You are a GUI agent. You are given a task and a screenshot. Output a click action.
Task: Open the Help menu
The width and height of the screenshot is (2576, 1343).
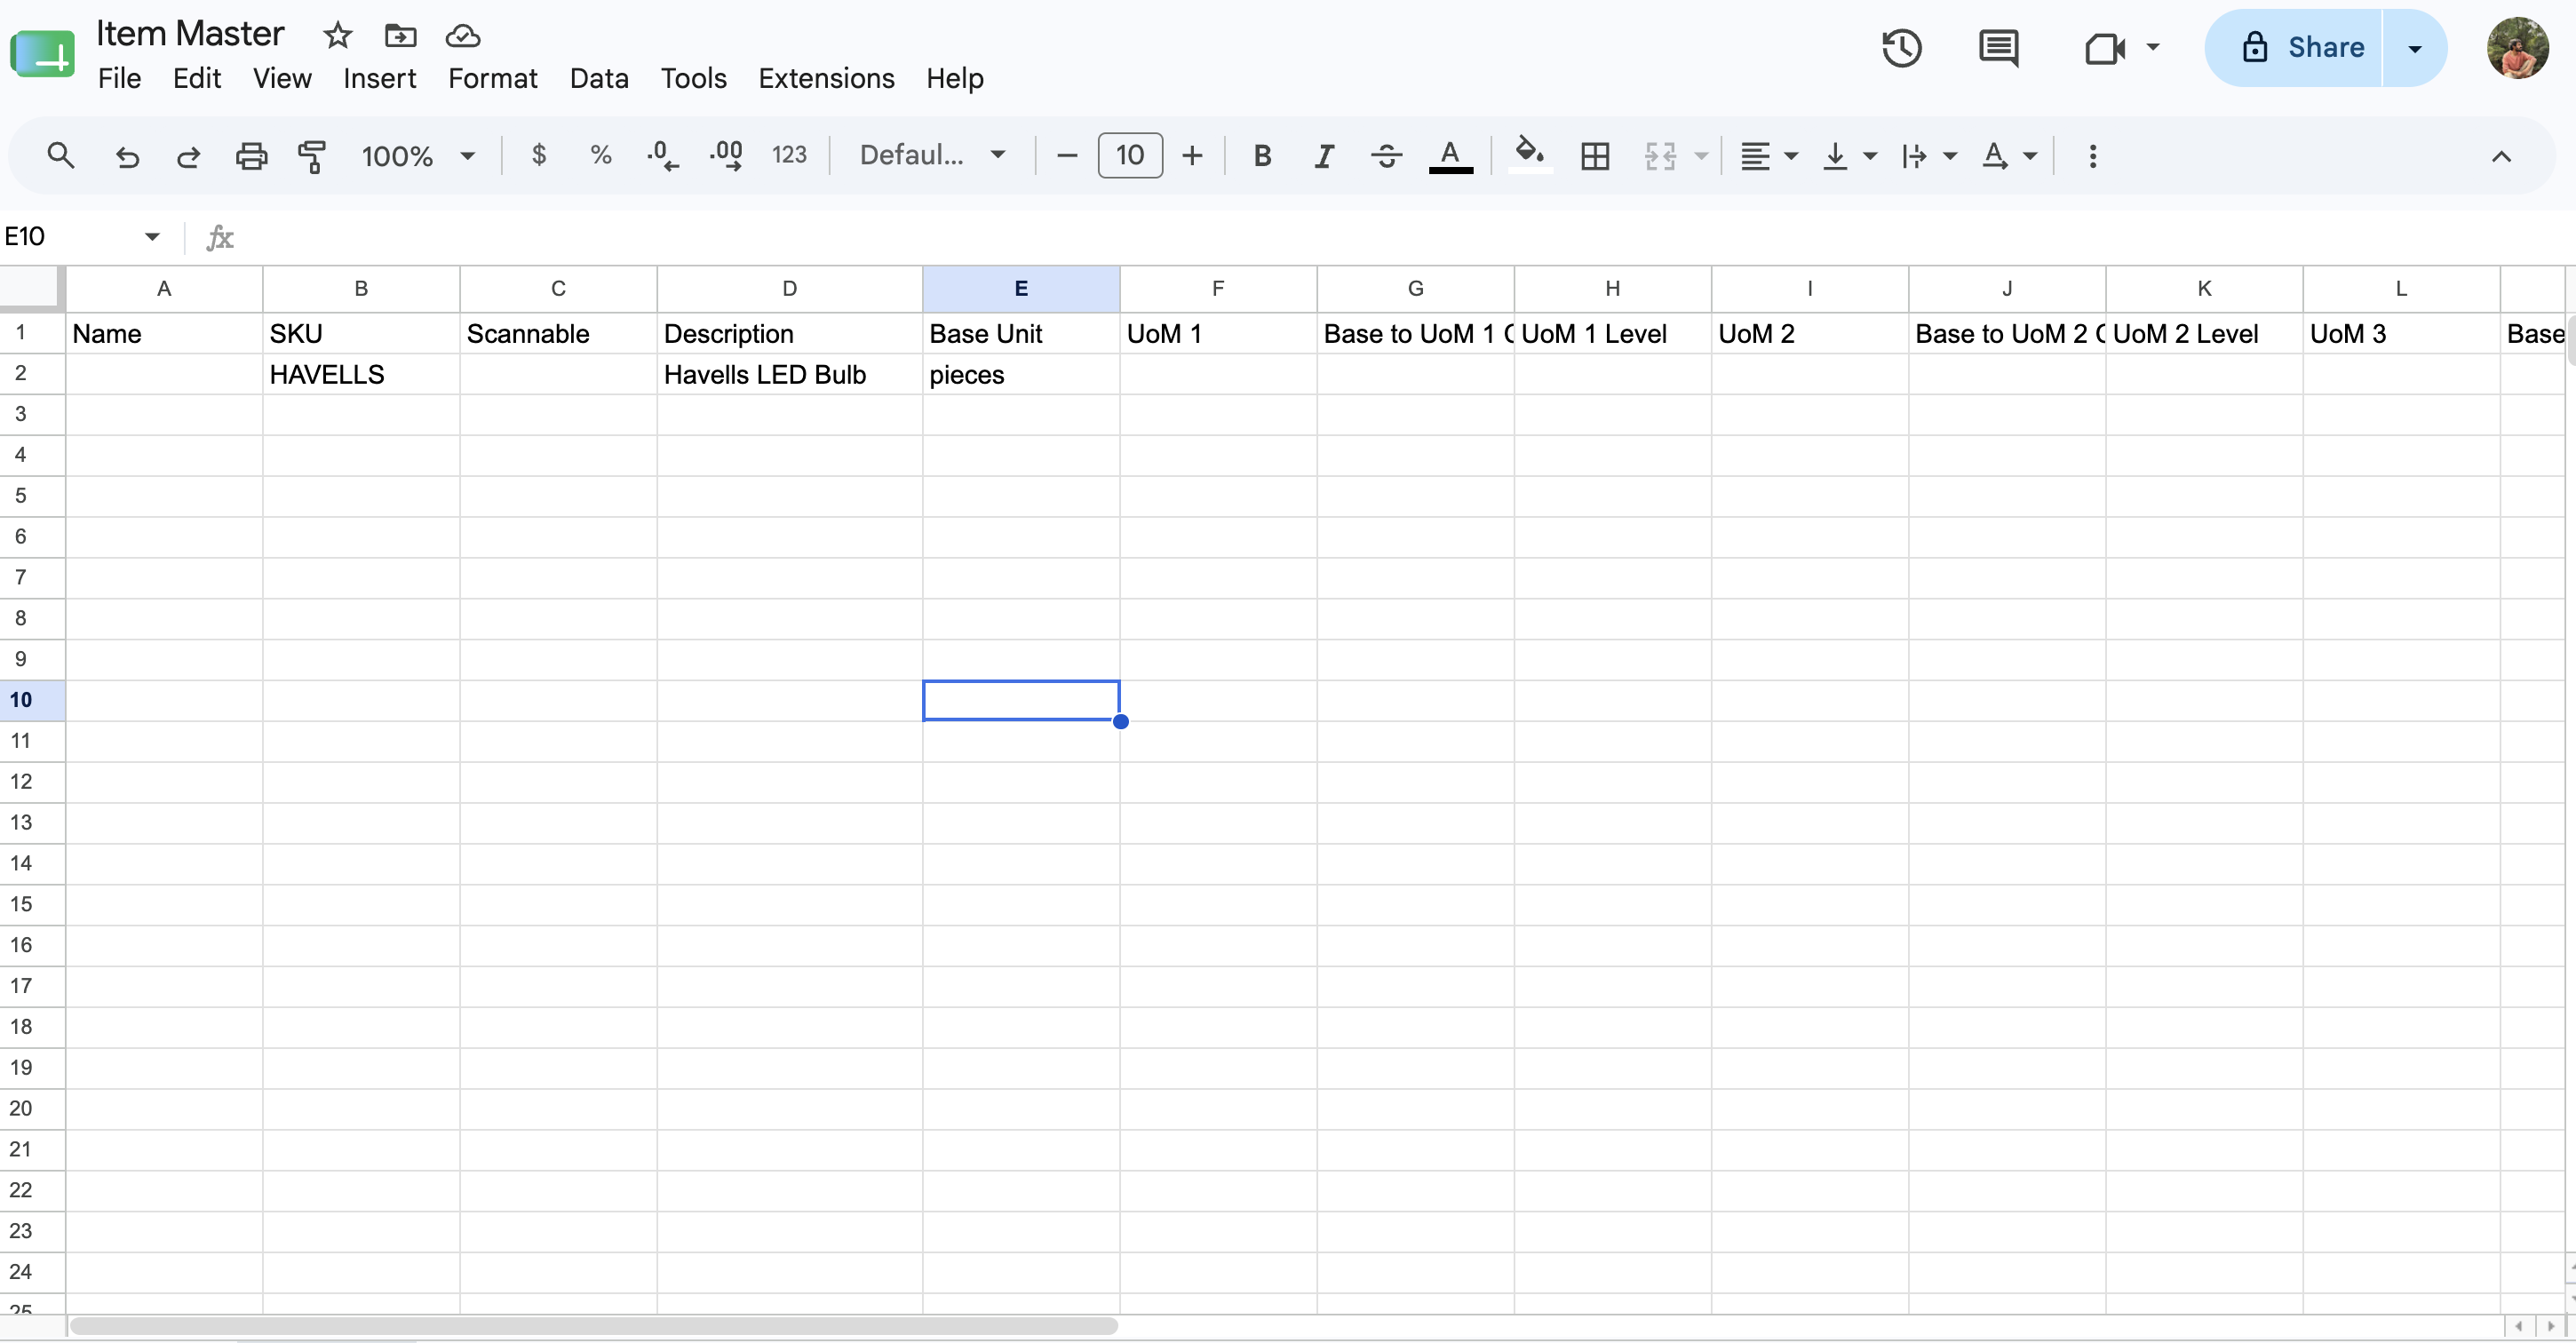tap(954, 78)
